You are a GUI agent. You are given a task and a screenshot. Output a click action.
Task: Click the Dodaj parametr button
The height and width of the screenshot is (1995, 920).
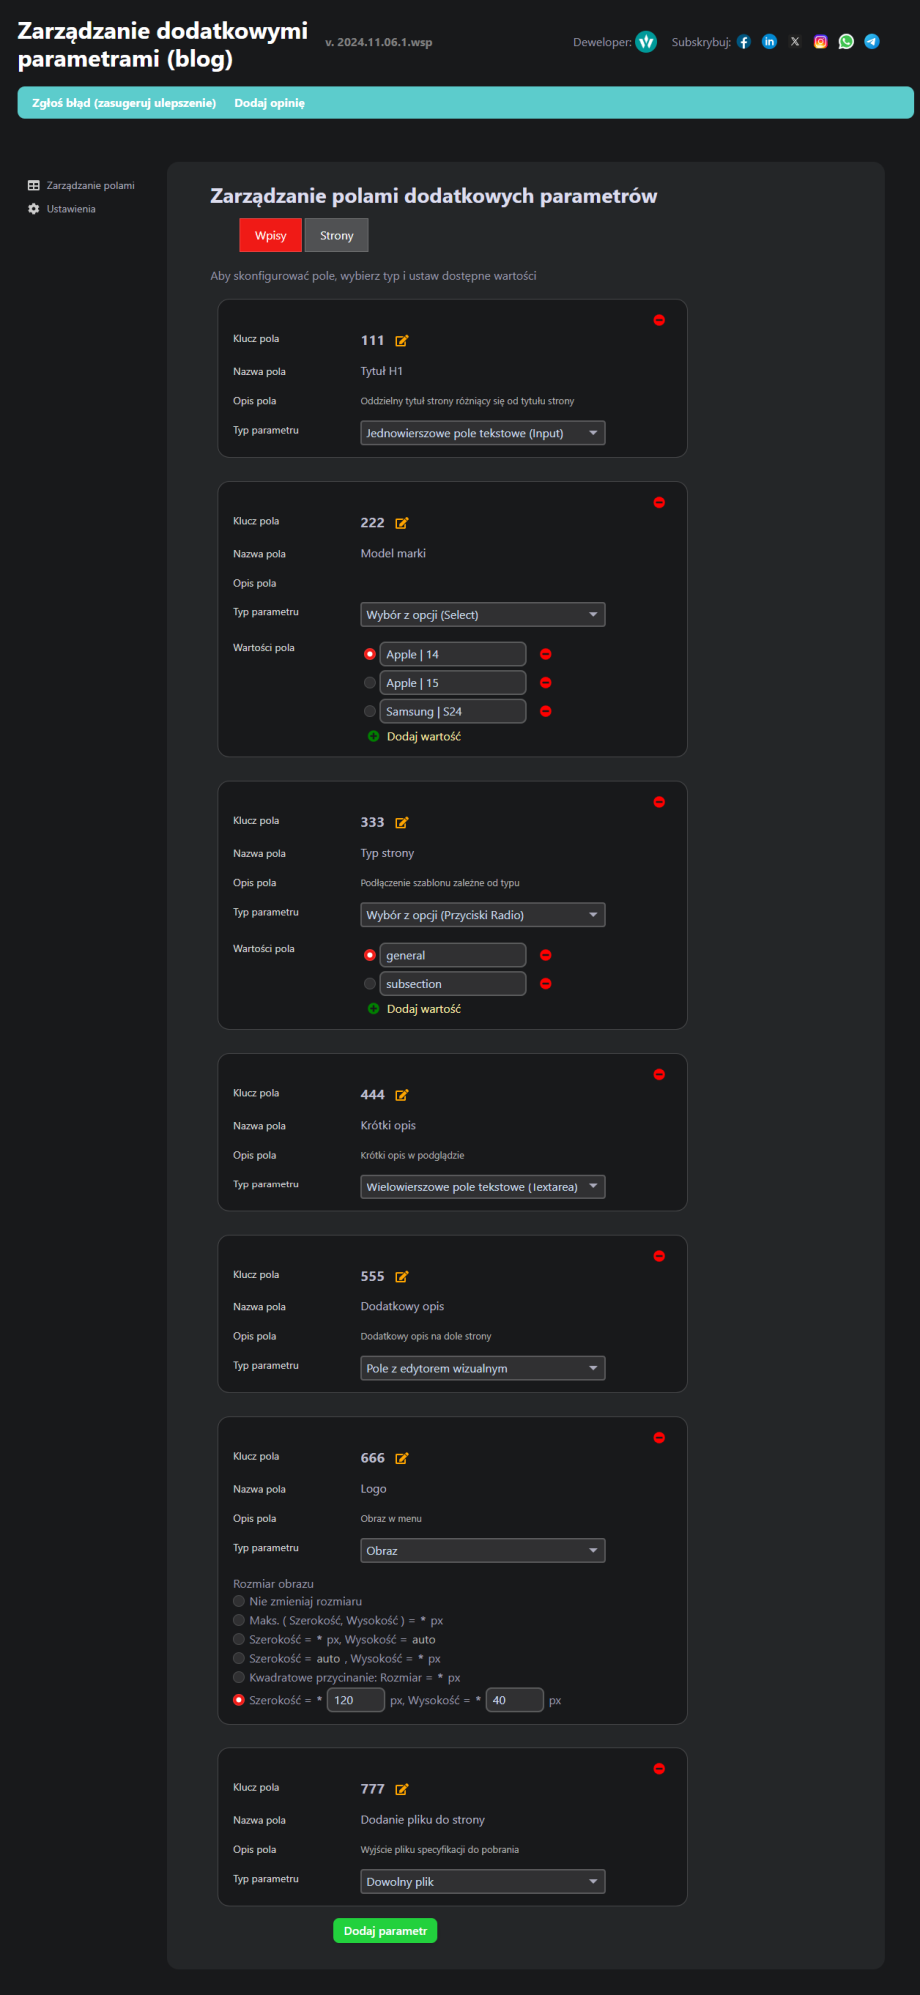[x=385, y=1931]
